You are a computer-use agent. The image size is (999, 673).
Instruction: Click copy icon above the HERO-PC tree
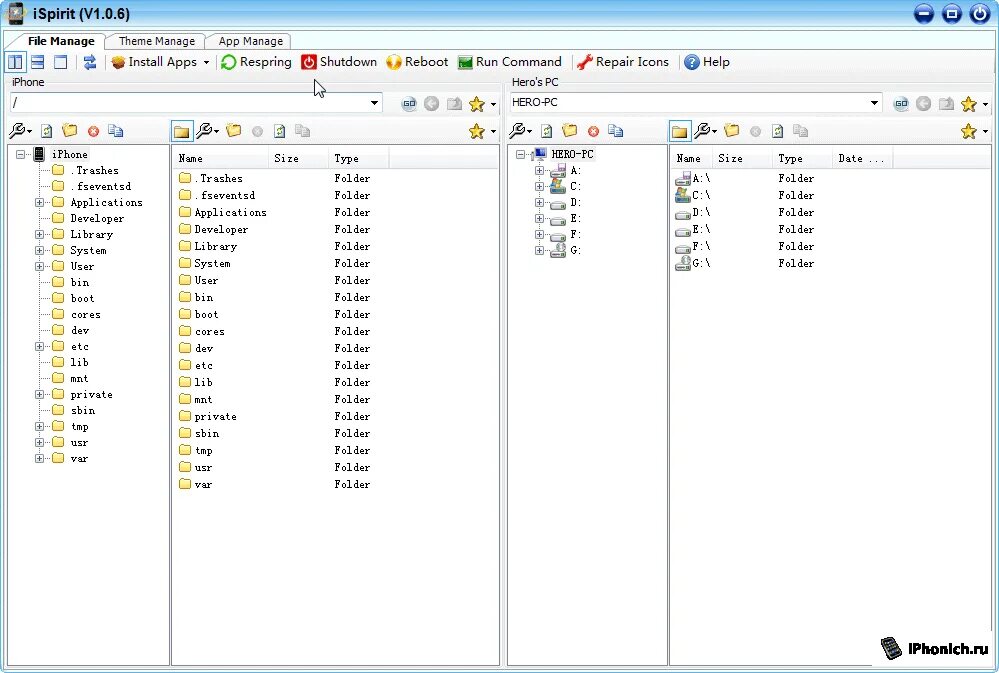tap(615, 131)
